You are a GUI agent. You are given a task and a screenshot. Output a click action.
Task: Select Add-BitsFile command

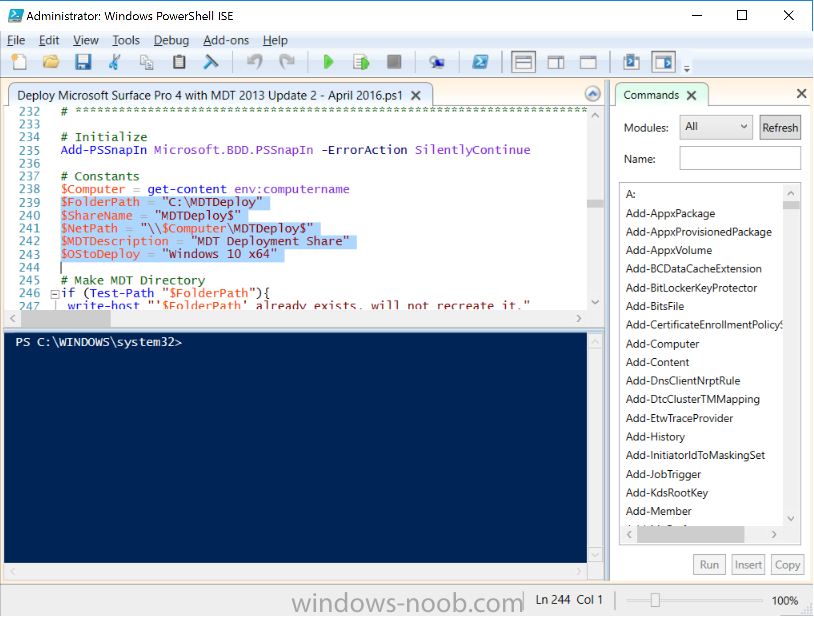pos(655,306)
